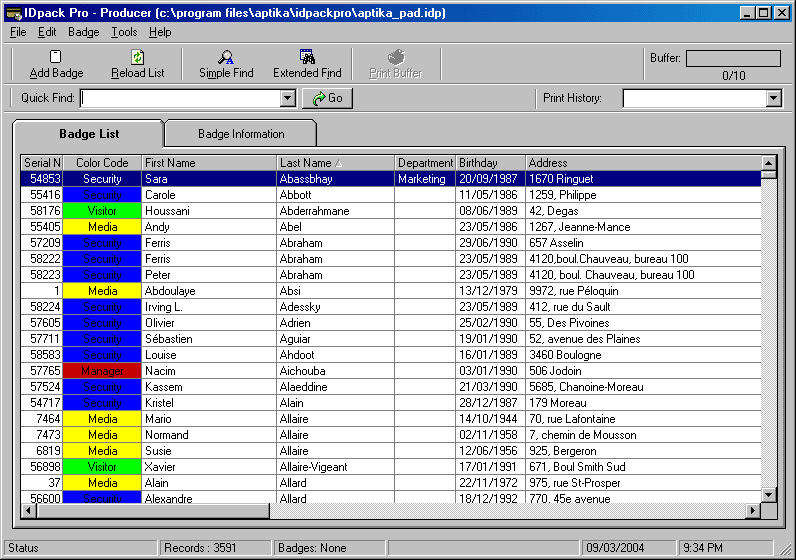Screen dimensions: 796x560
Task: Open the Help menu
Action: 160,32
